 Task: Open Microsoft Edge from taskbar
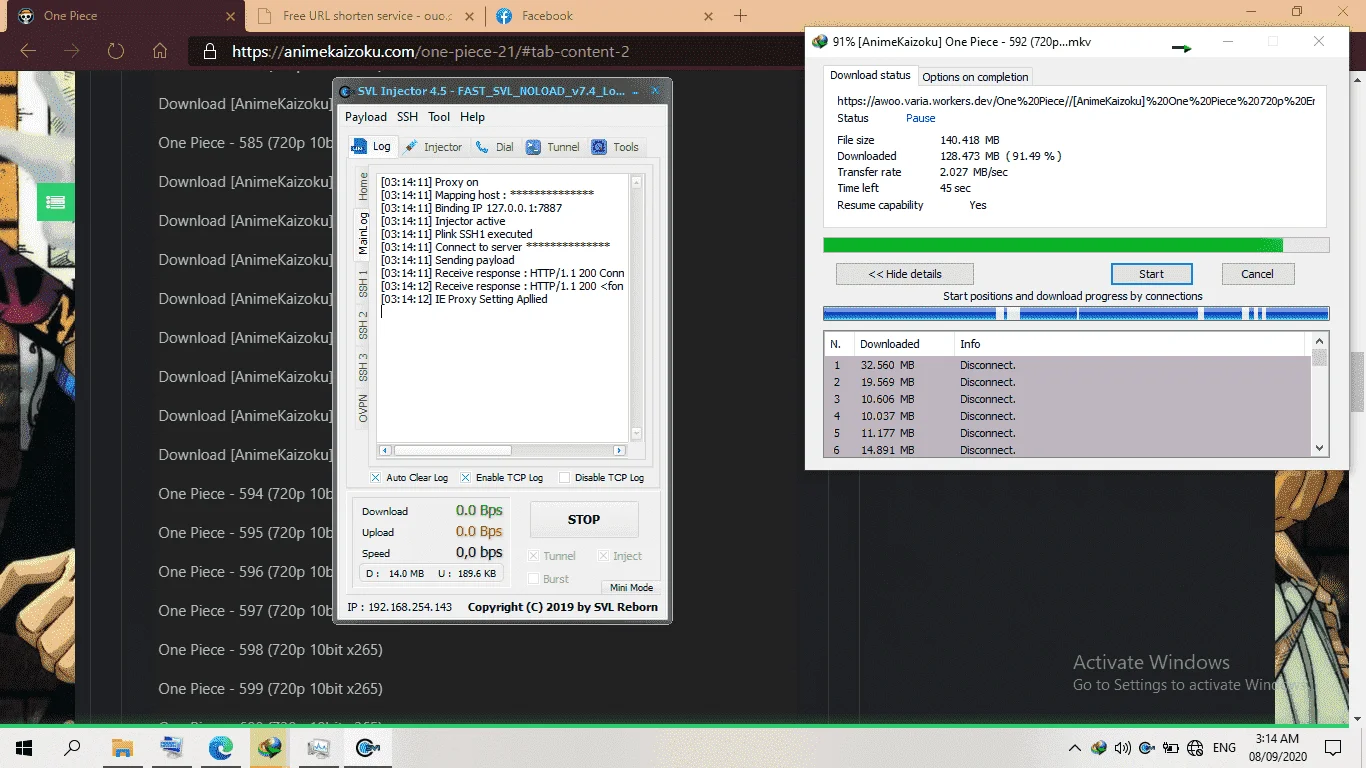click(x=220, y=748)
